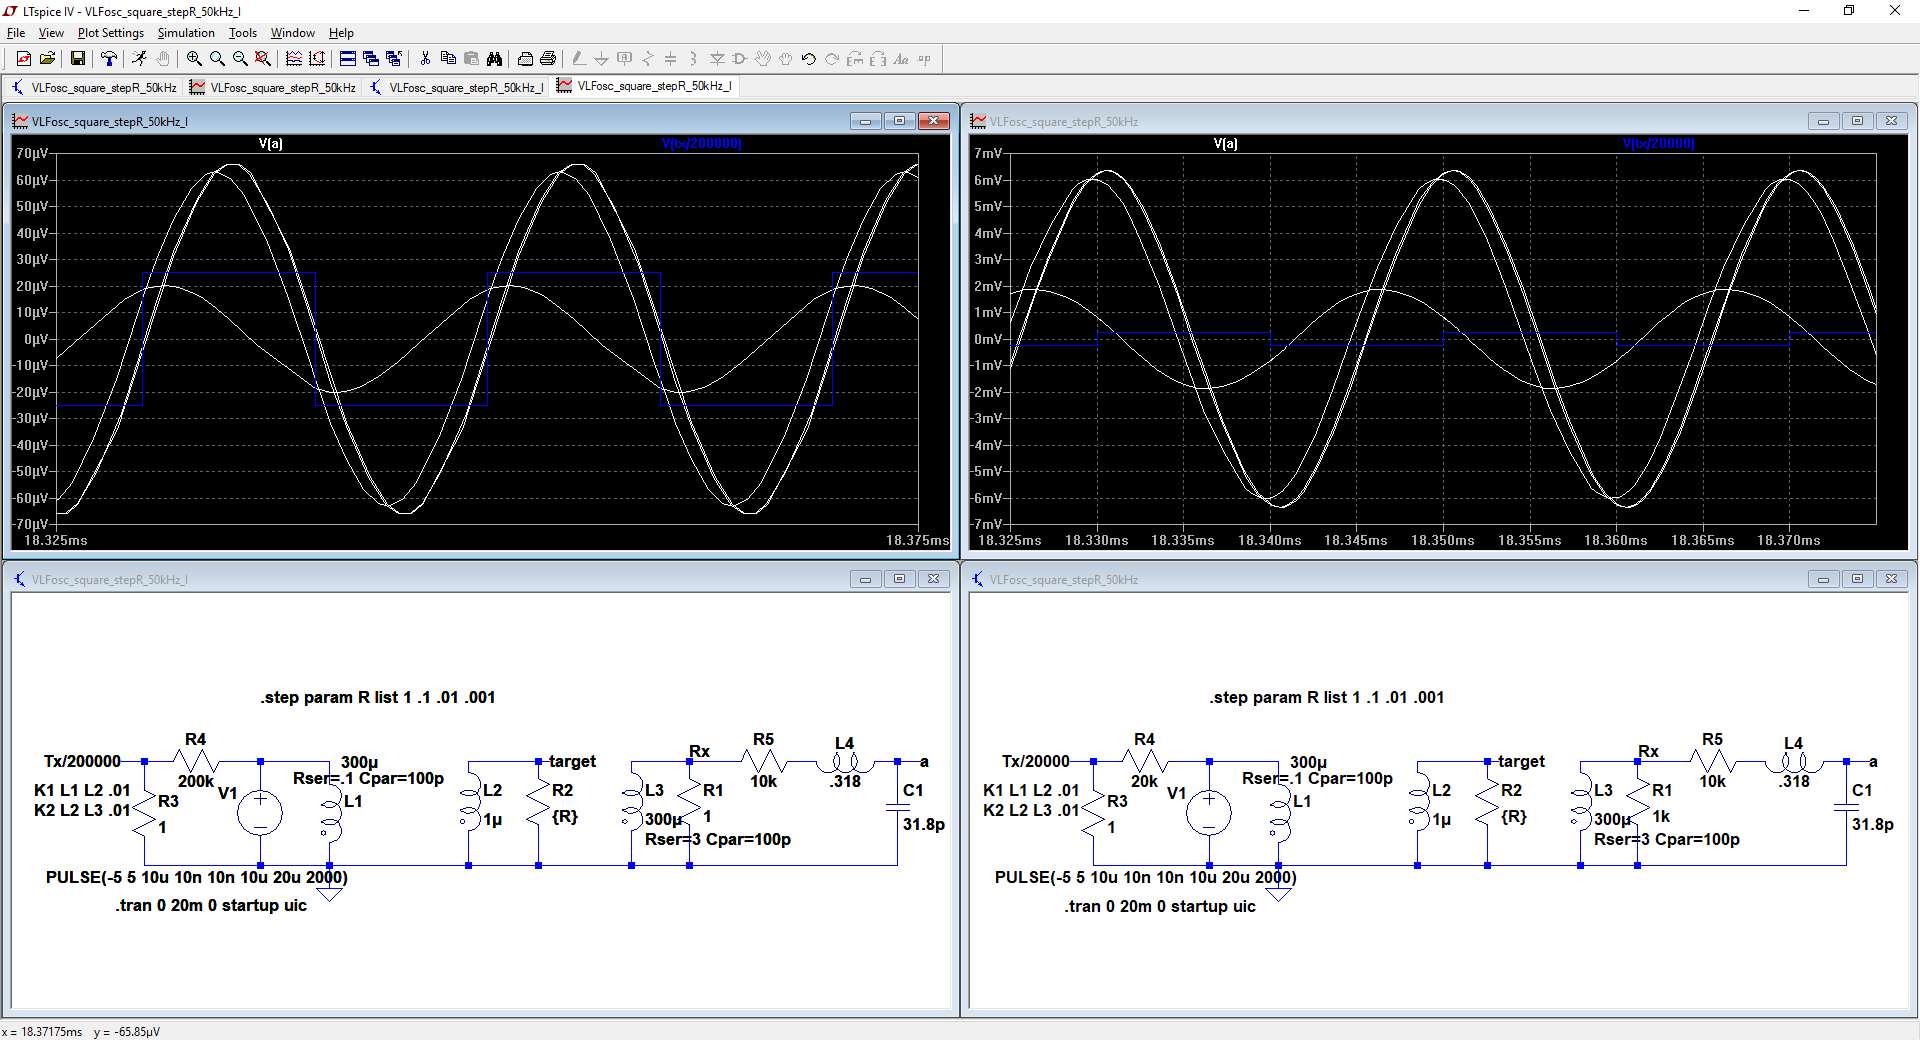
Task: Open the Simulation menu
Action: point(185,33)
